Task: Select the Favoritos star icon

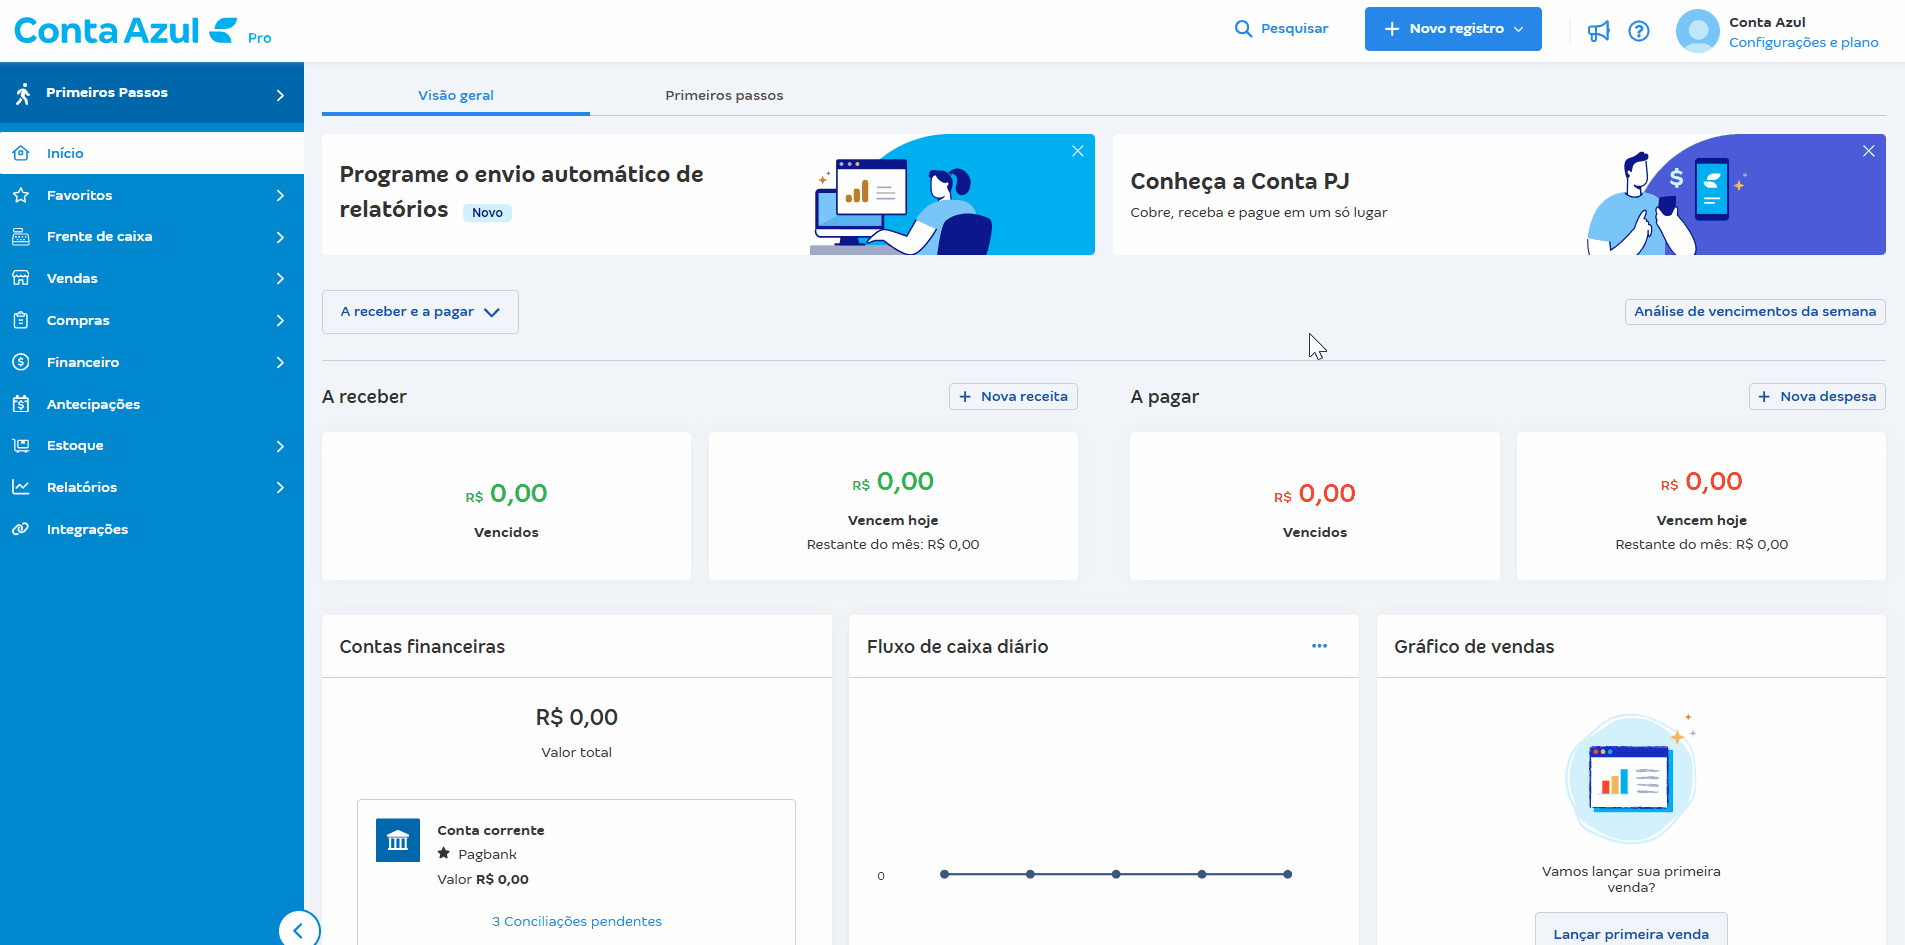Action: (x=22, y=194)
